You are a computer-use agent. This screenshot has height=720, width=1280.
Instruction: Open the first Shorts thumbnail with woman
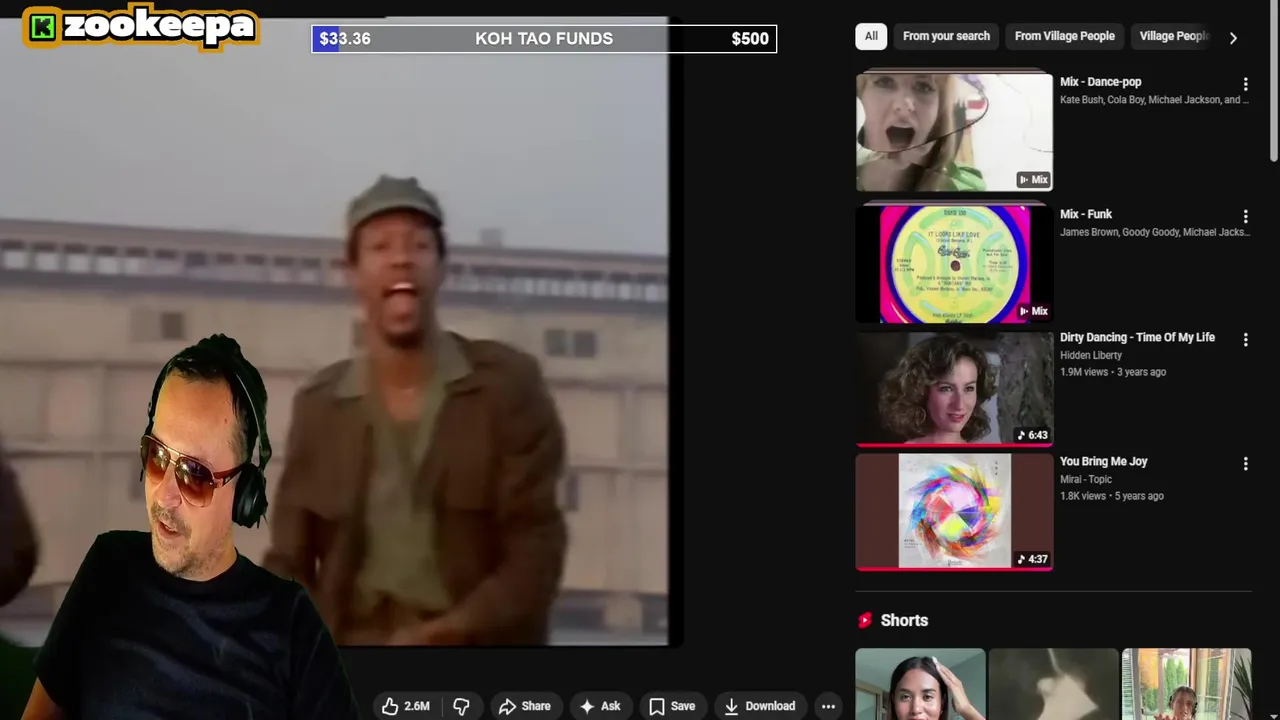point(920,684)
